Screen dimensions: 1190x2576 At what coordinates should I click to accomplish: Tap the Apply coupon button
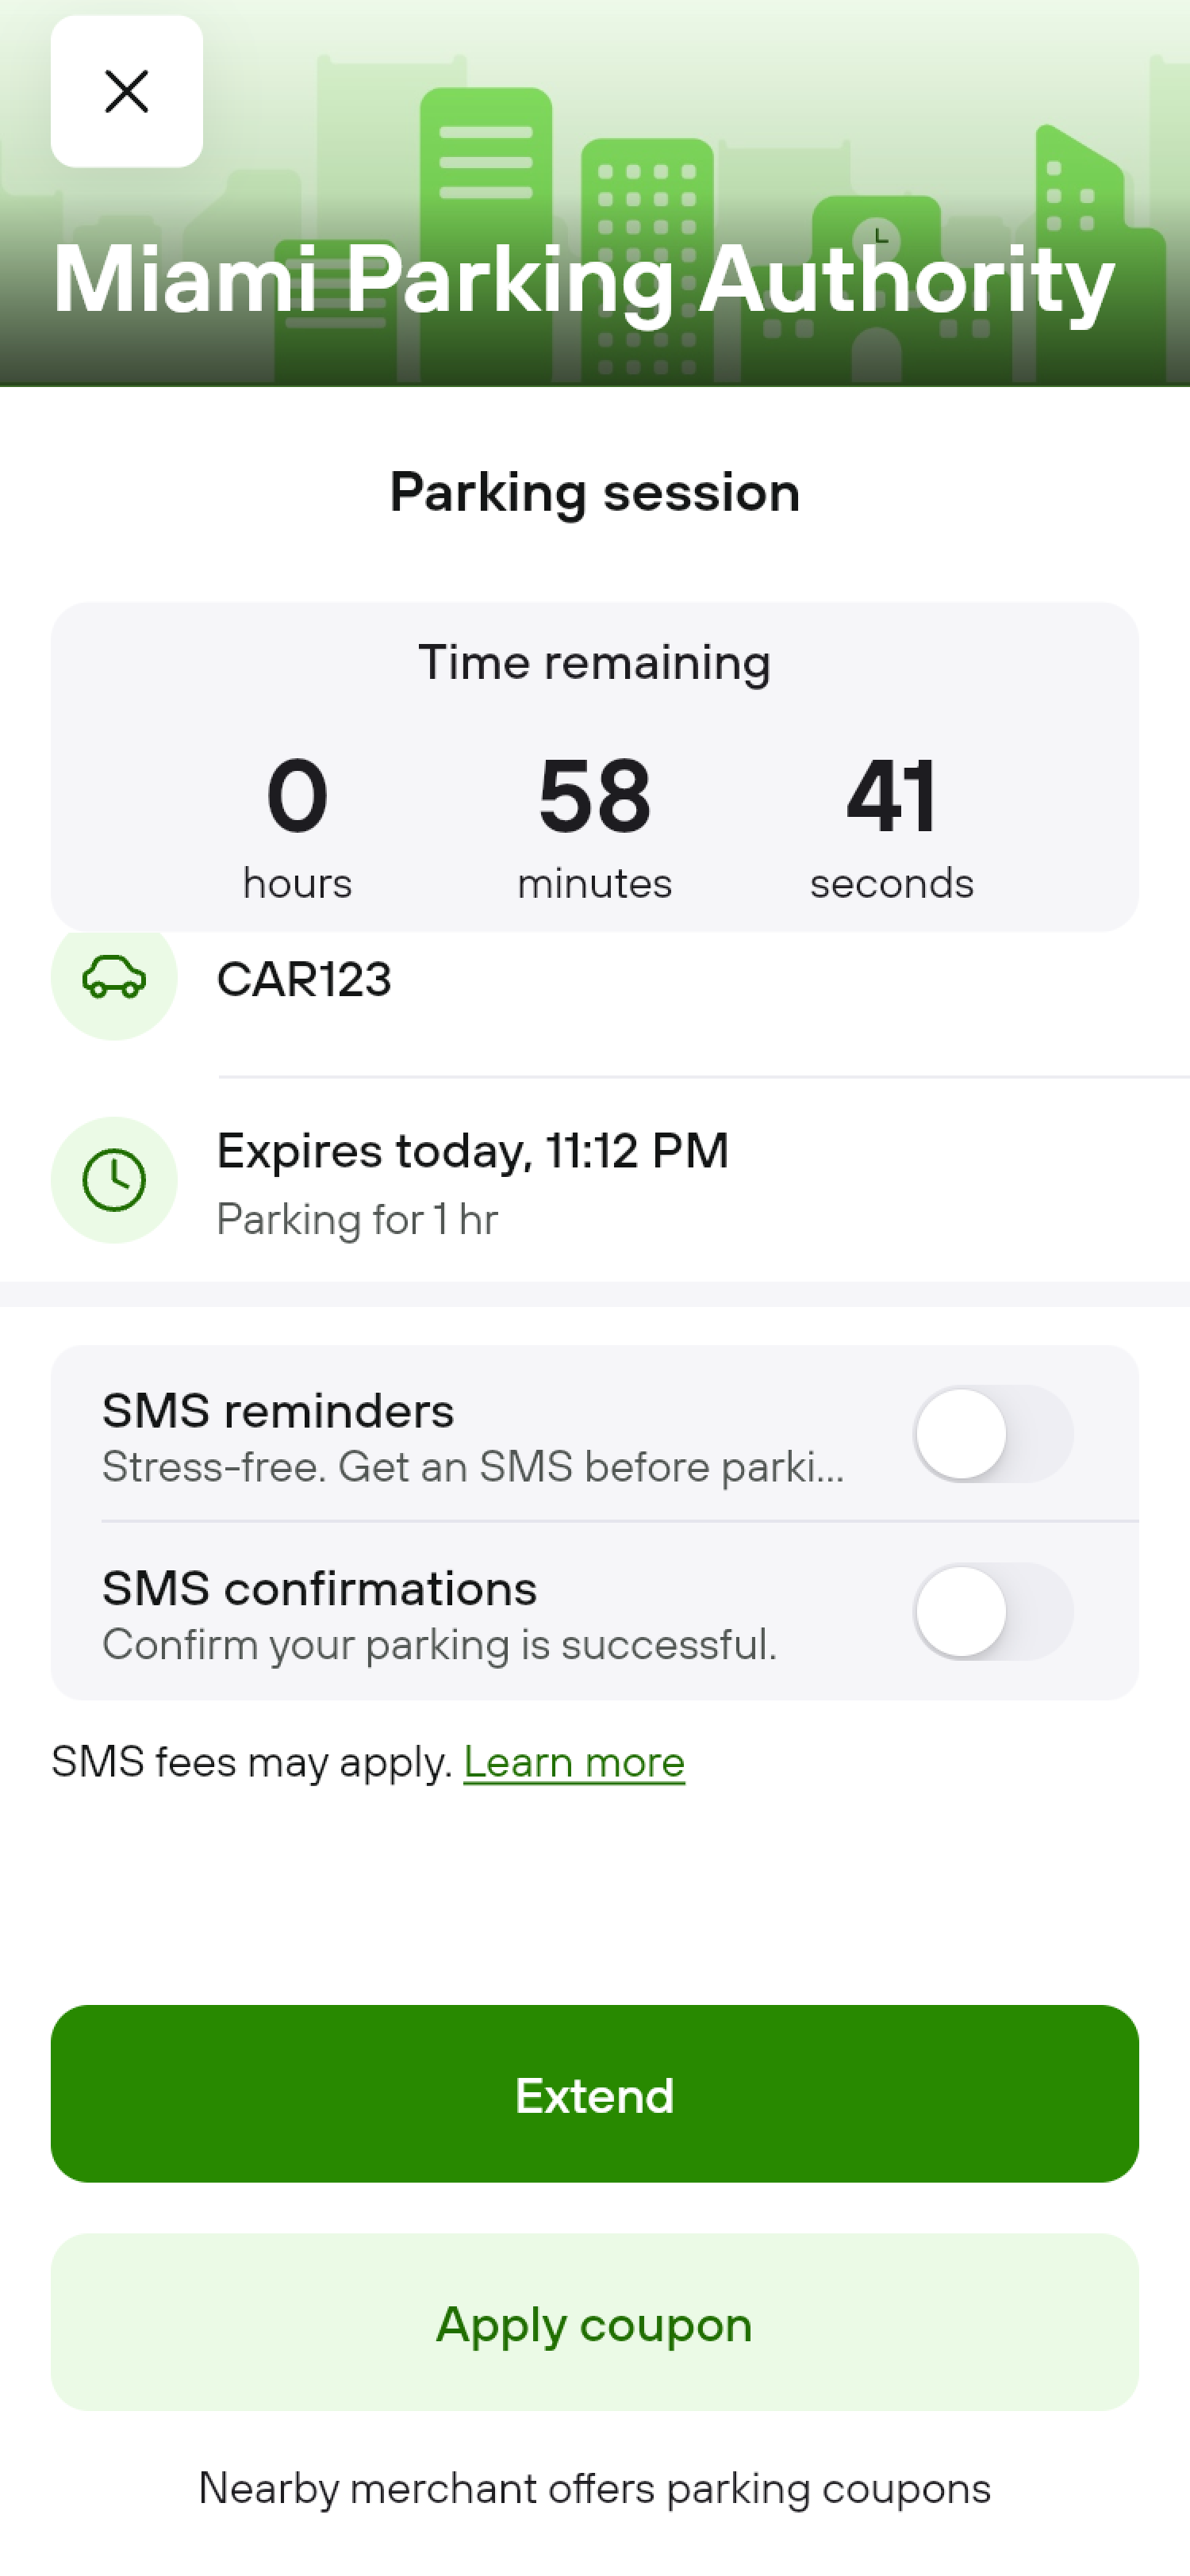(x=594, y=2324)
